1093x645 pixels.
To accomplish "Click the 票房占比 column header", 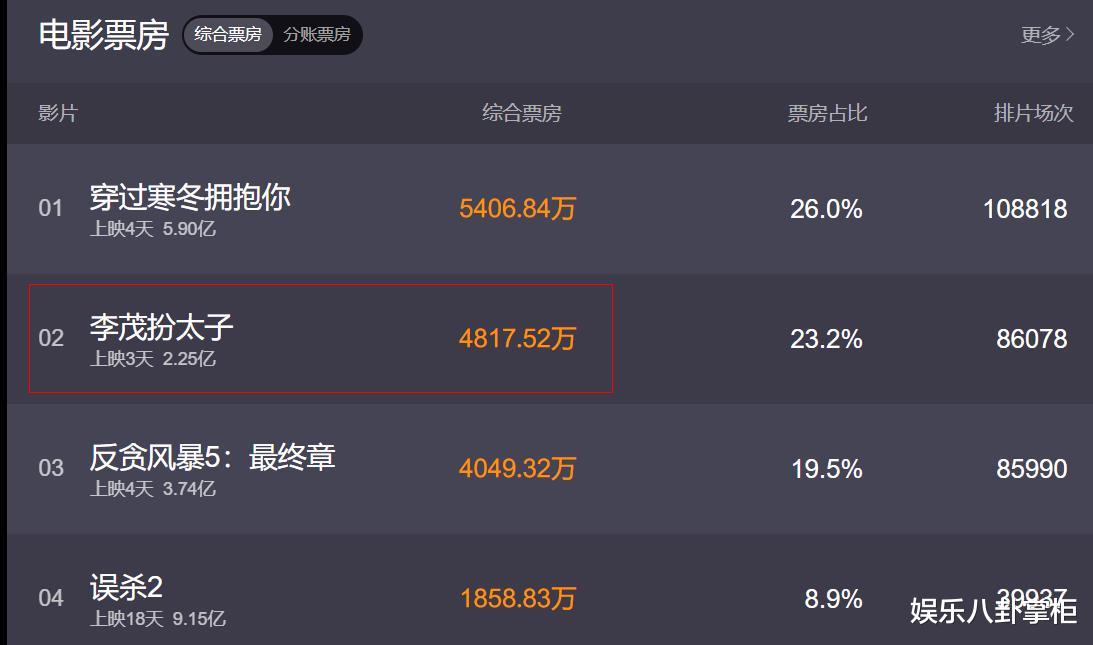I will 827,114.
